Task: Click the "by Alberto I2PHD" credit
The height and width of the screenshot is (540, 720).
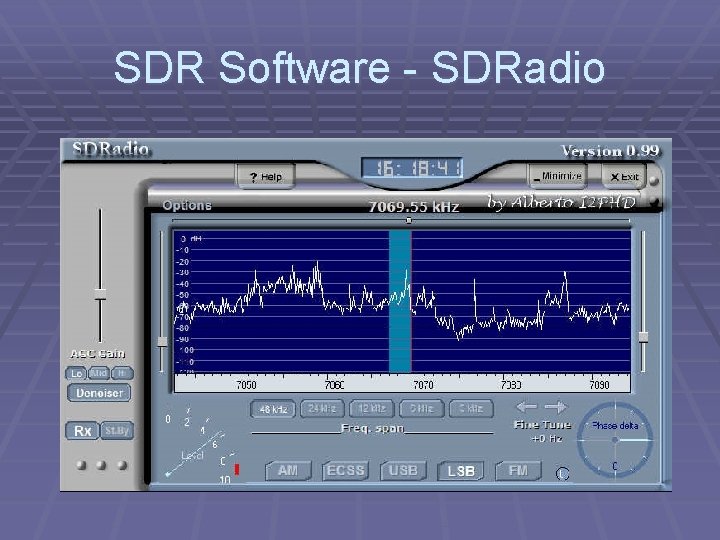Action: point(561,202)
